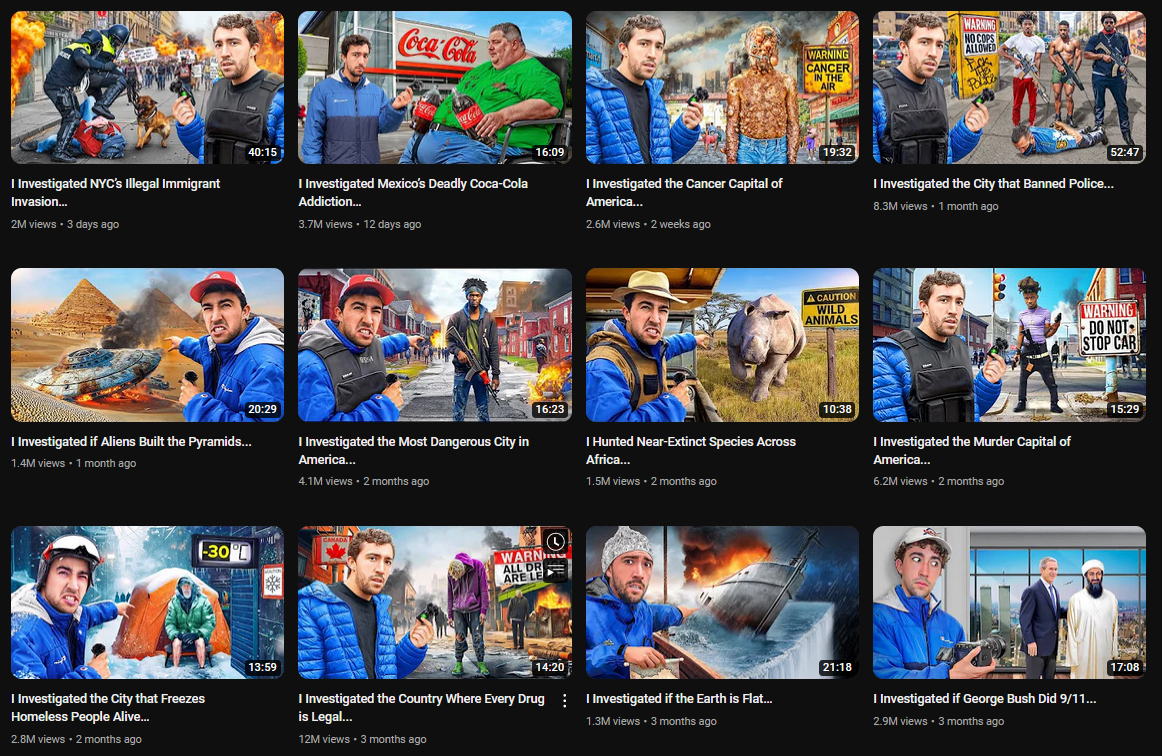Screen dimensions: 1162x756
Task: Click '1.4M views • 1 month ago' text
Action: tap(73, 463)
